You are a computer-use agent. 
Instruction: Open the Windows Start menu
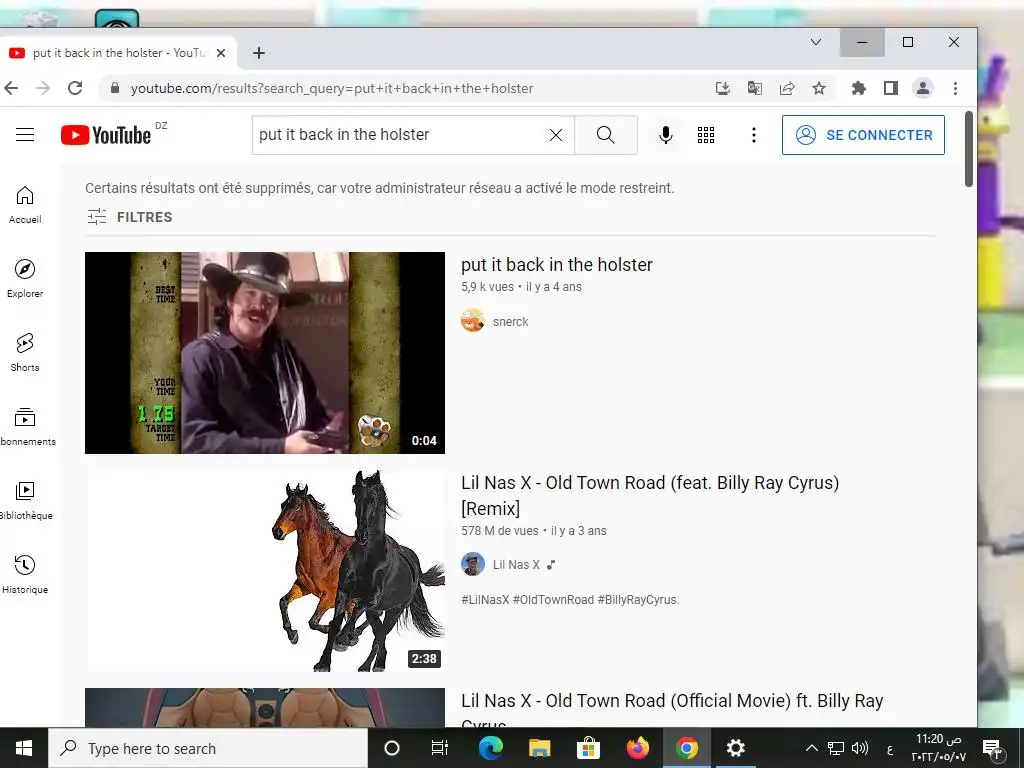point(24,748)
